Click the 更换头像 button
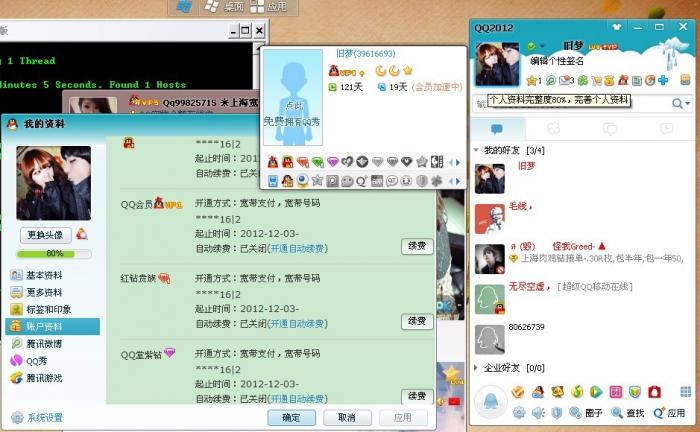Viewport: 700px width, 432px height. coord(46,235)
